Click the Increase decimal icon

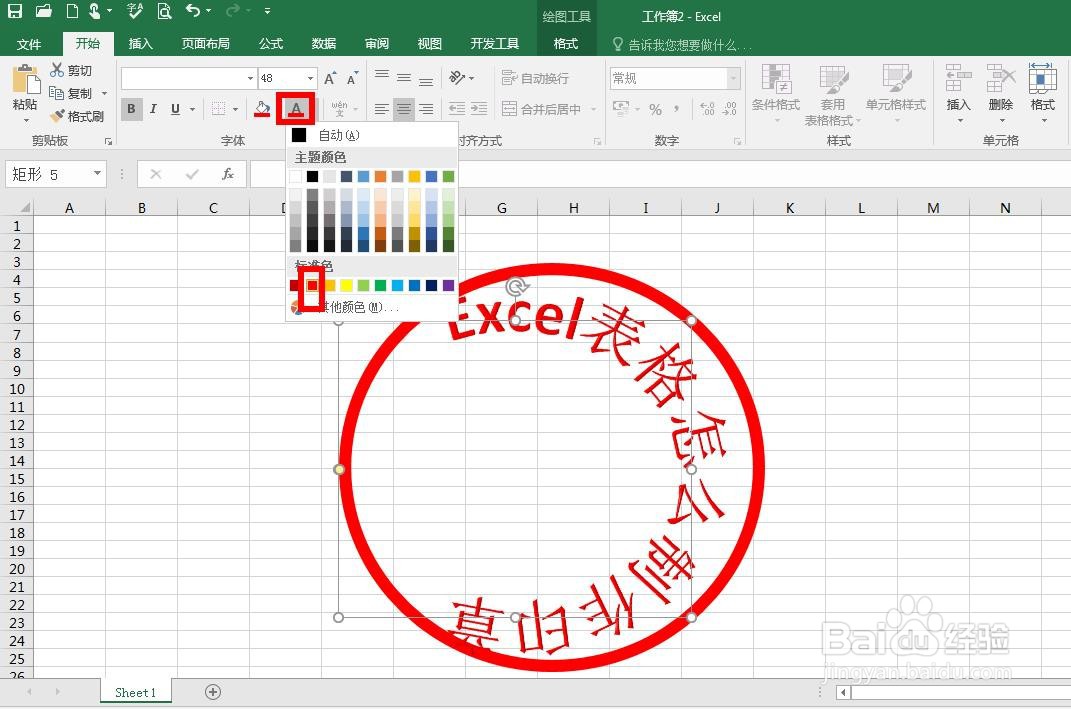pyautogui.click(x=707, y=109)
